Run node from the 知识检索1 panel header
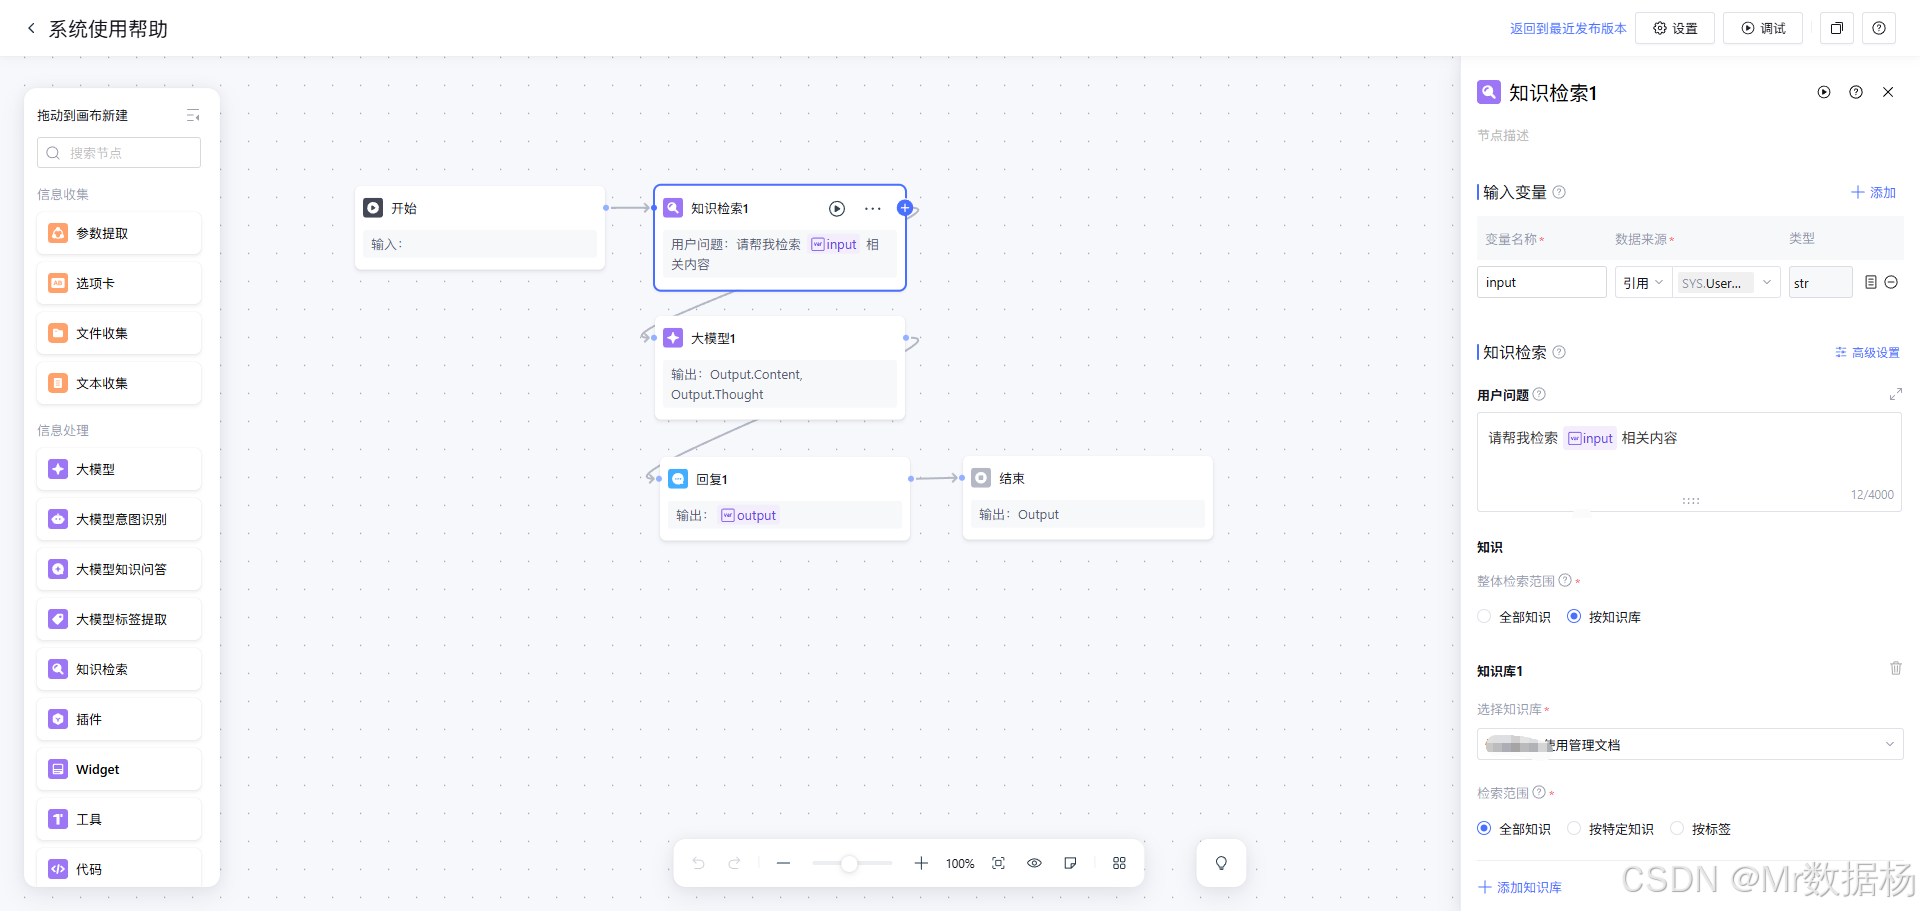The width and height of the screenshot is (1920, 911). (x=1824, y=92)
